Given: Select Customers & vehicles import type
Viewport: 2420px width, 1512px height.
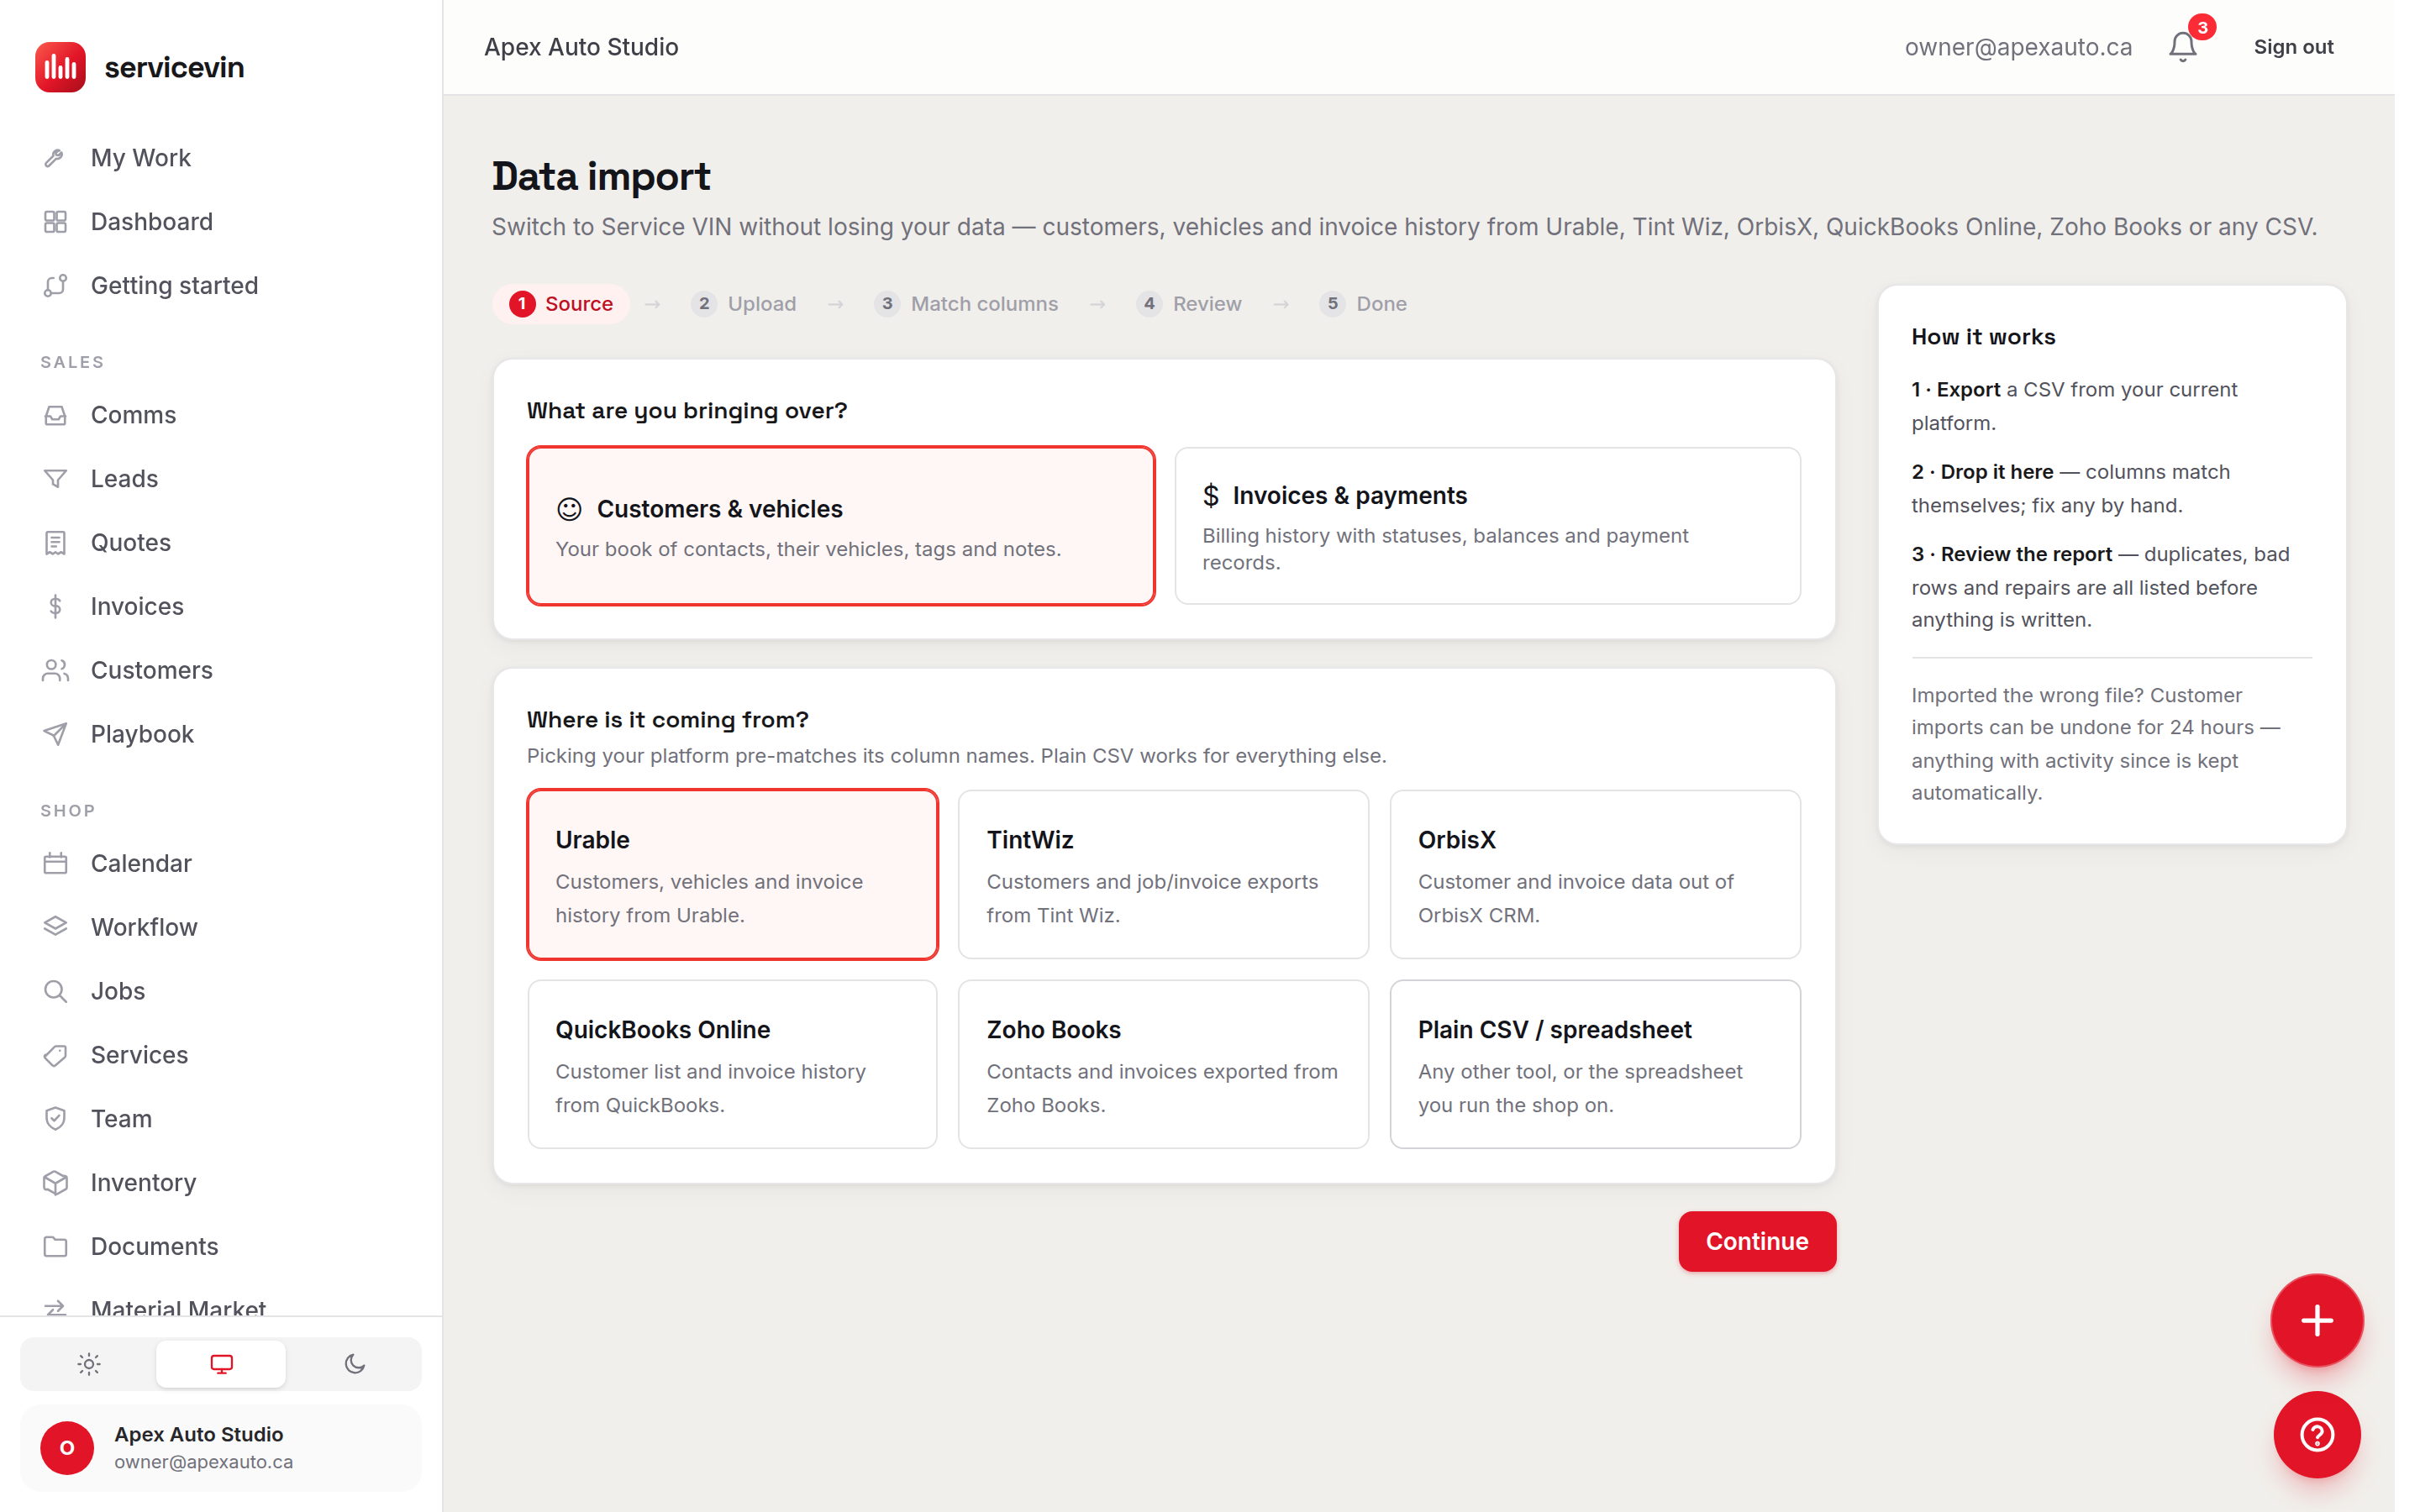Looking at the screenshot, I should pyautogui.click(x=841, y=526).
